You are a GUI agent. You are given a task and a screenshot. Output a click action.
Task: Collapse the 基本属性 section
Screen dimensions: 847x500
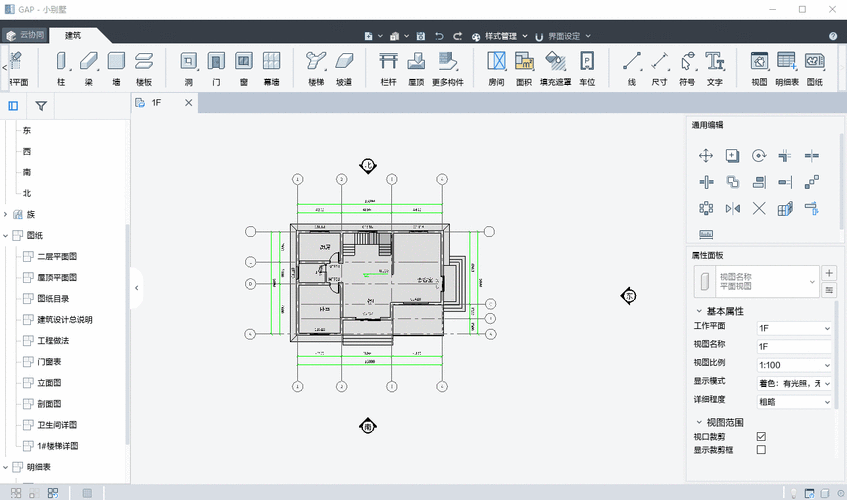pos(698,311)
